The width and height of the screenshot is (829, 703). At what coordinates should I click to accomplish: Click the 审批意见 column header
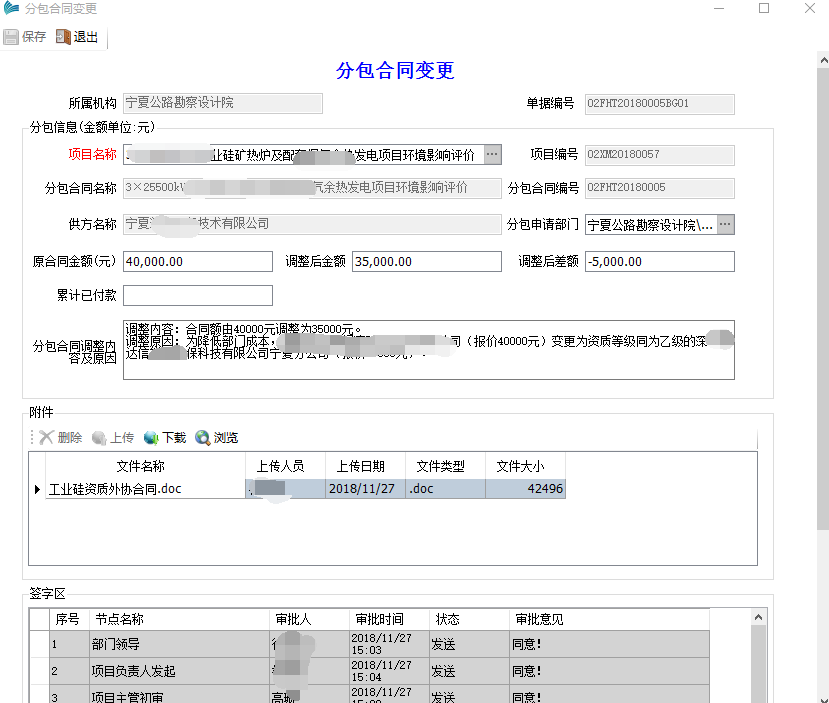(x=609, y=619)
